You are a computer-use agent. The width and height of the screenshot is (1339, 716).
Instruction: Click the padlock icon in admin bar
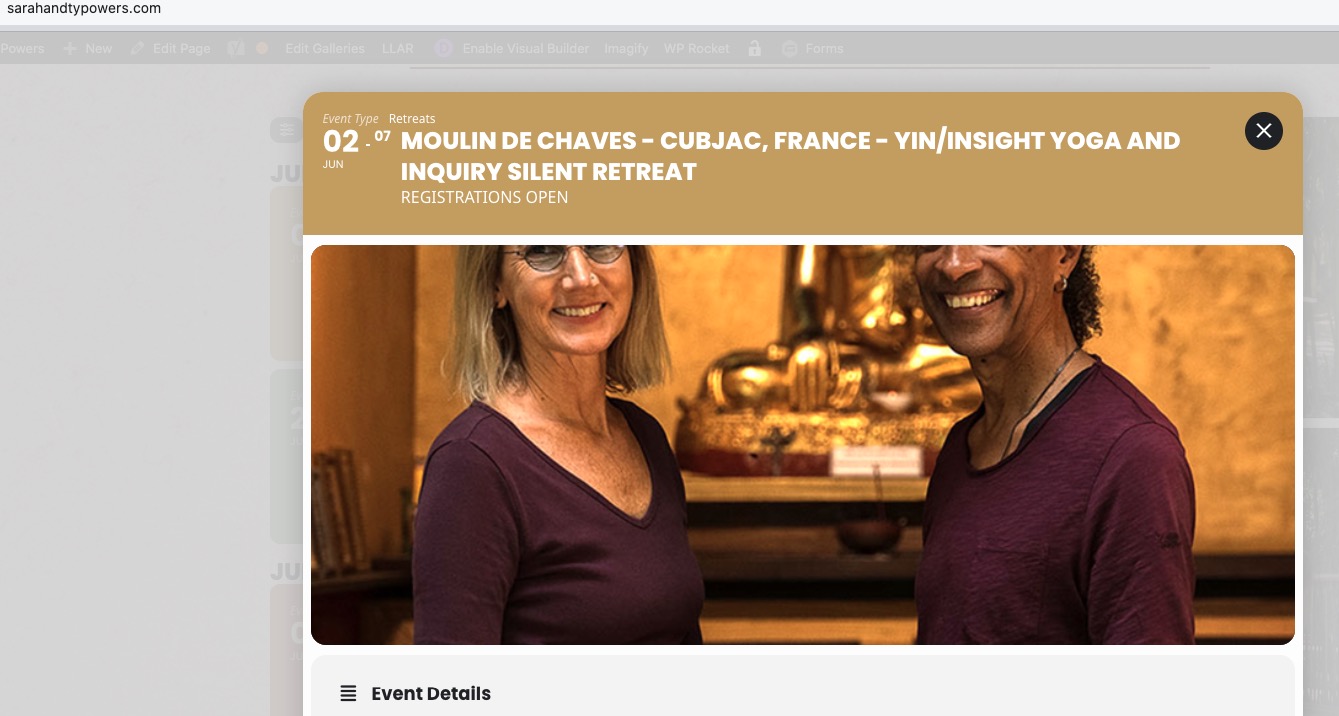tap(755, 48)
